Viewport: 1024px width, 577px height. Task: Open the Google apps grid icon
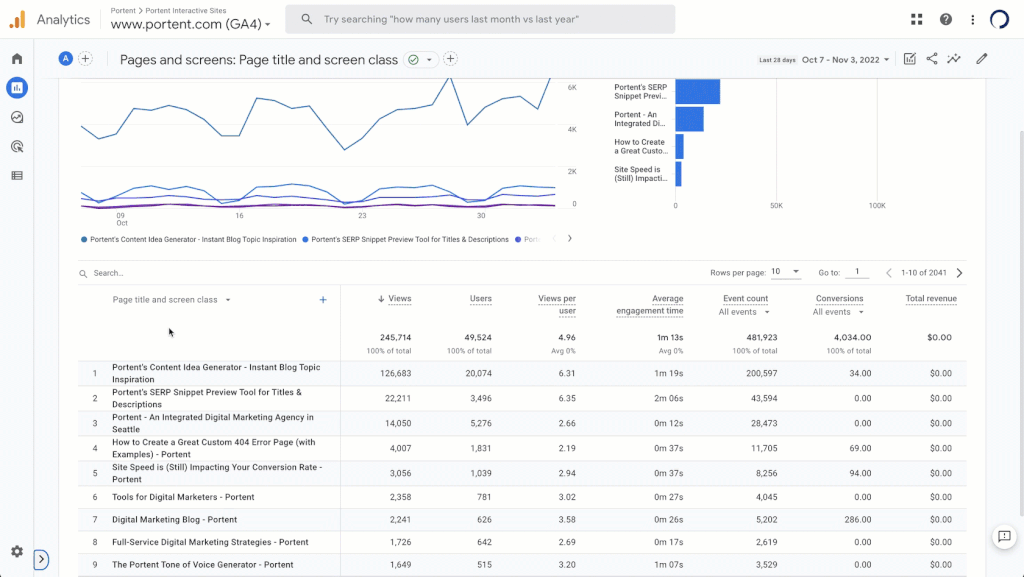point(917,20)
